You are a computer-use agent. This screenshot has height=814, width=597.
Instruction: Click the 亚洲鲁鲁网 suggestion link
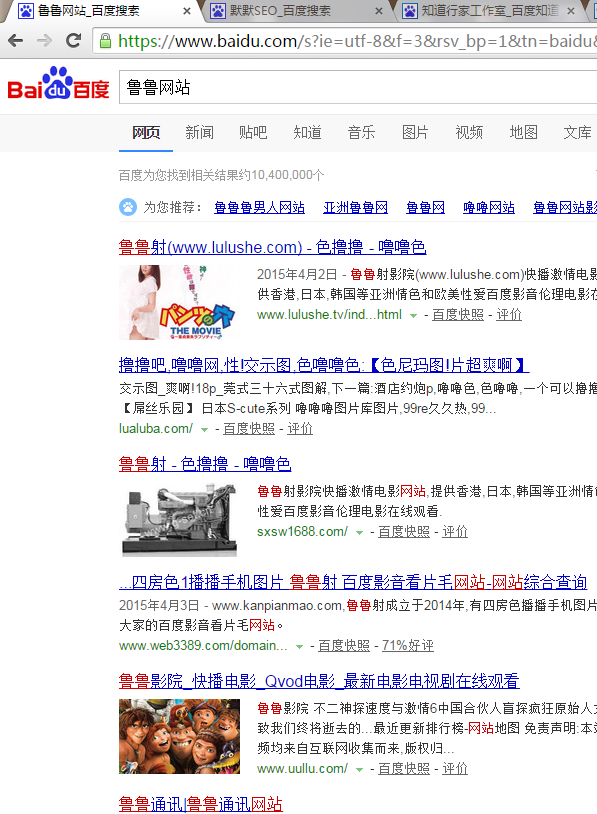coord(356,208)
